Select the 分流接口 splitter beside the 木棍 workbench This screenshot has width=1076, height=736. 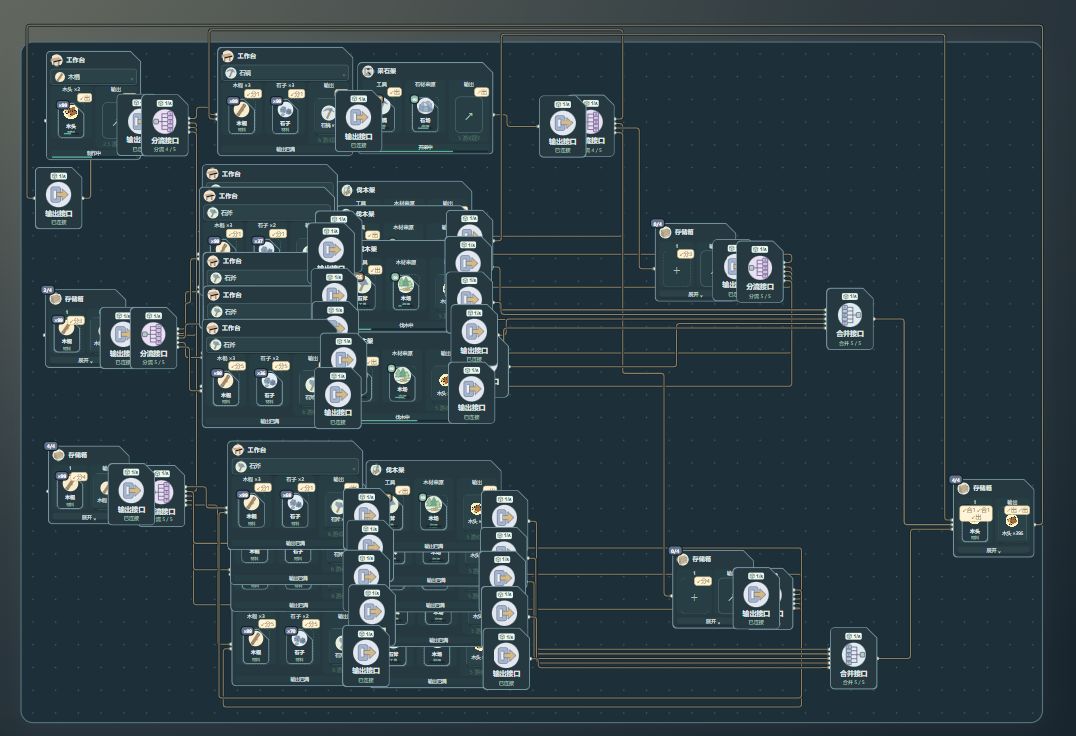pos(165,125)
